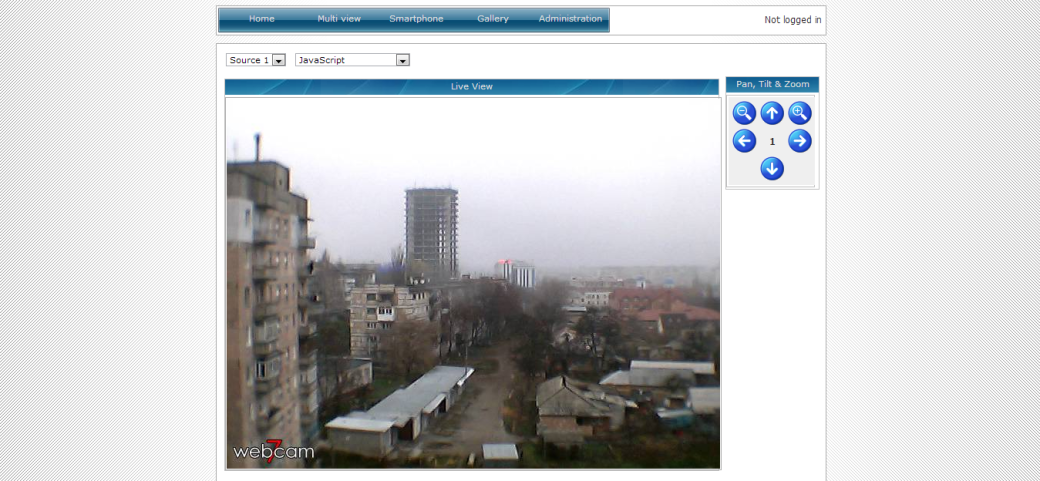Zoom in the camera with the plus magnifier

pos(800,113)
